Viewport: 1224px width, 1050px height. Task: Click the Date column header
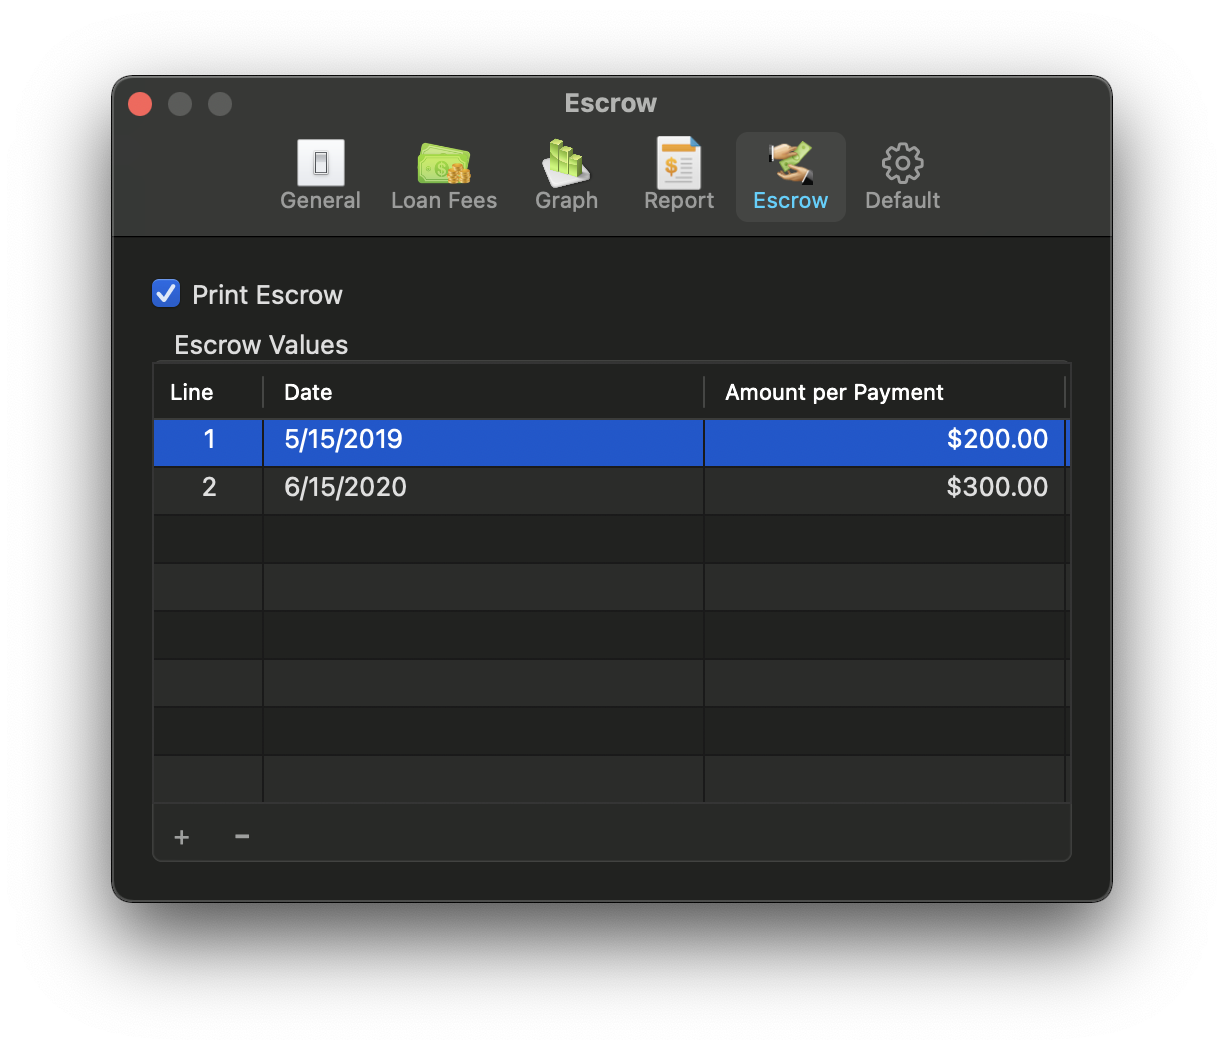307,392
